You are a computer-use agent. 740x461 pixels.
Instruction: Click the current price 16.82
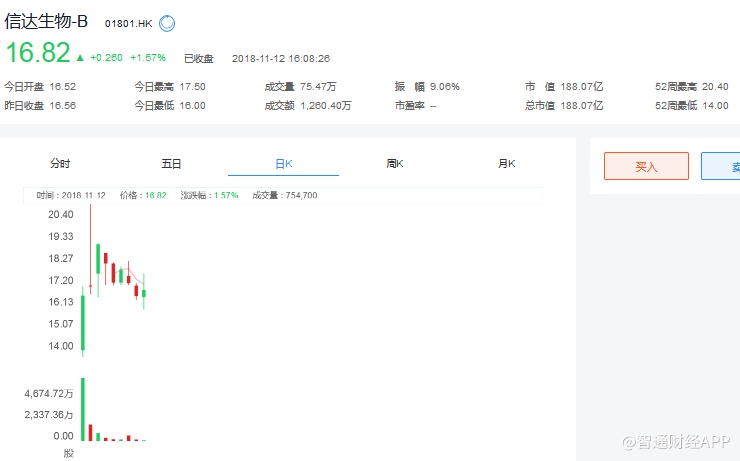click(38, 52)
